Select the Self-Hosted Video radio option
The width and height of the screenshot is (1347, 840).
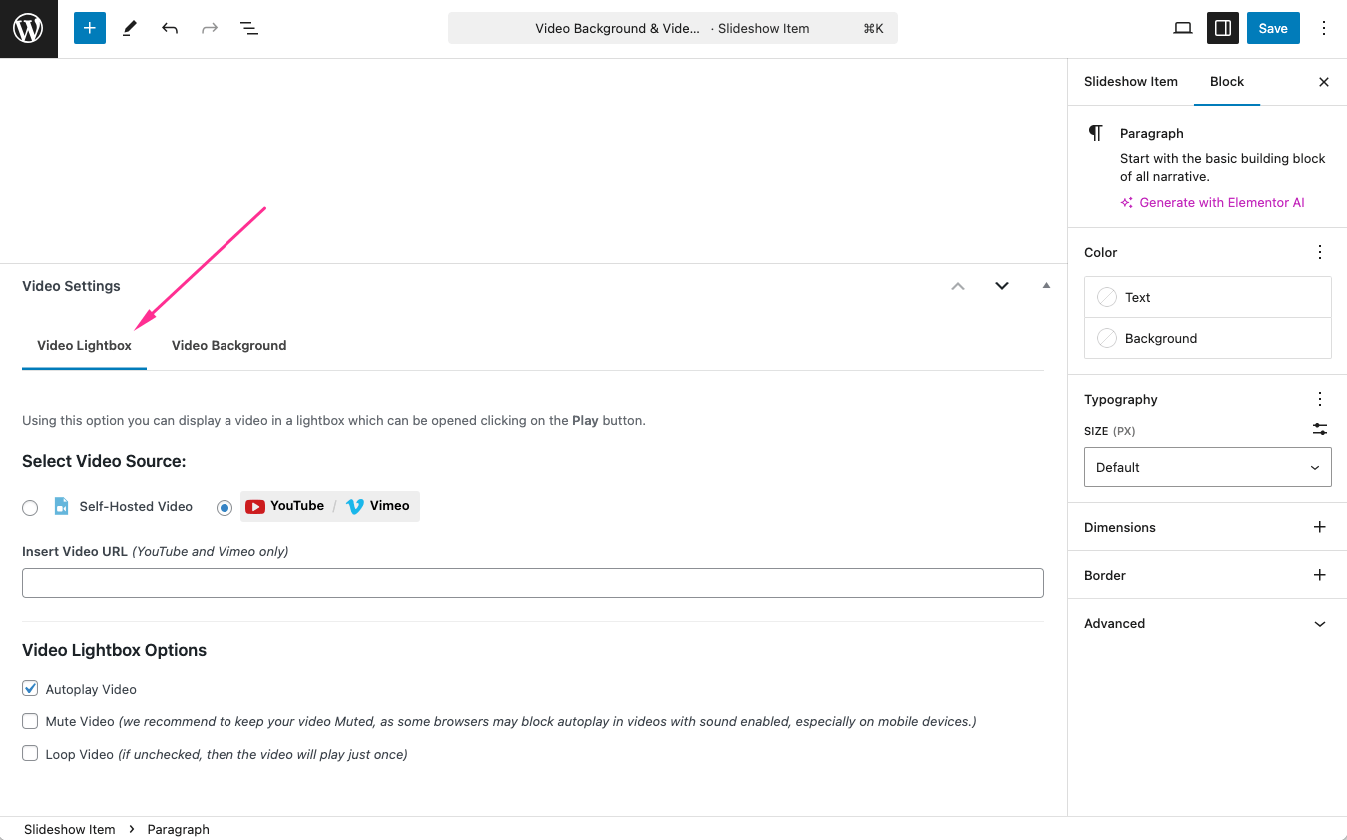30,507
